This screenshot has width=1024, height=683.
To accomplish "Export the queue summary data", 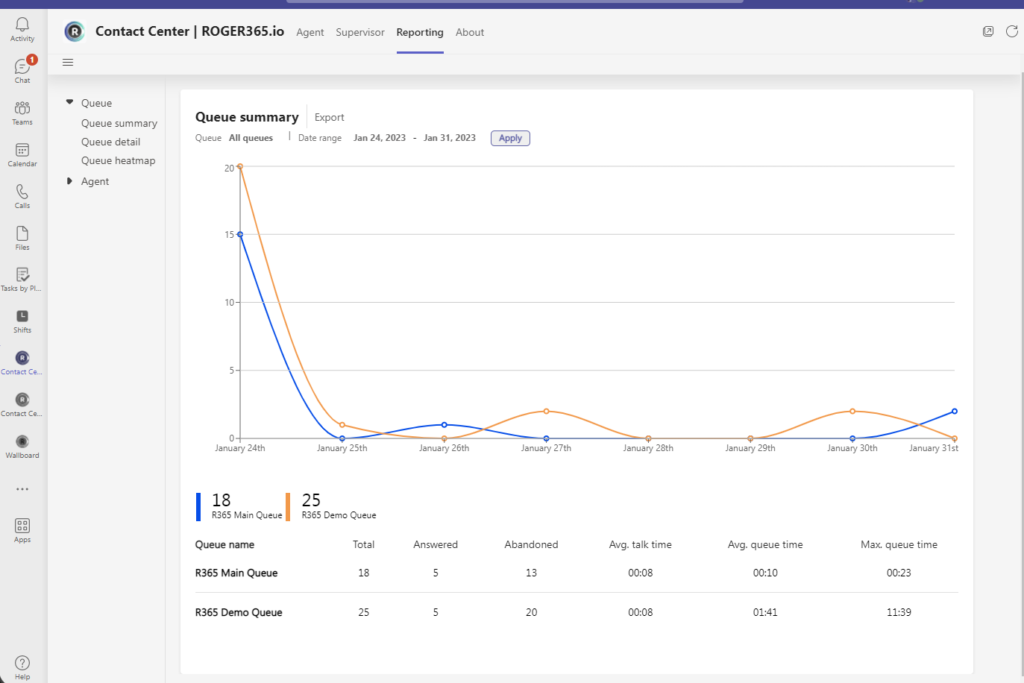I will click(329, 117).
